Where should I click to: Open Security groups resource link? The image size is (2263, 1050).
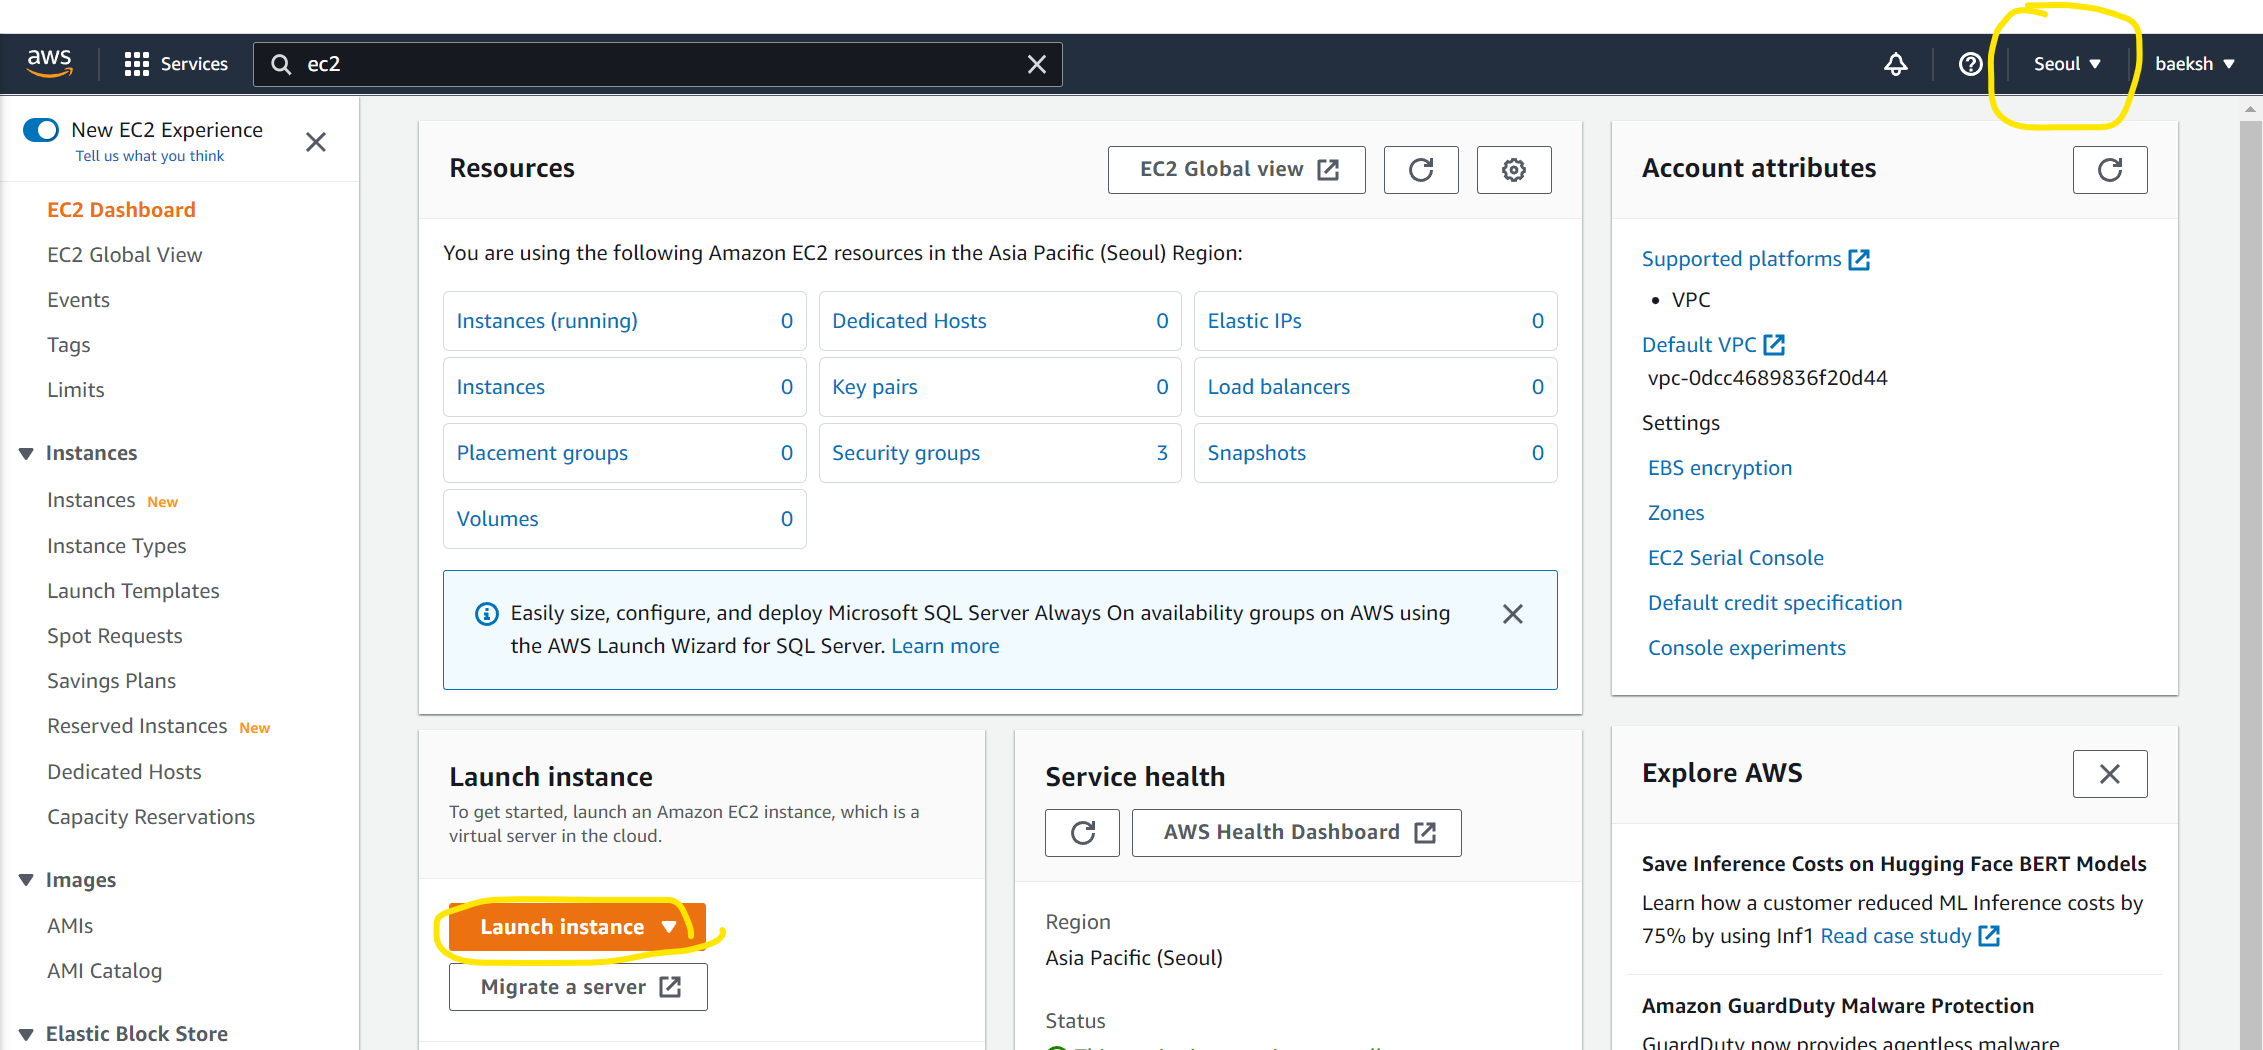(x=906, y=453)
